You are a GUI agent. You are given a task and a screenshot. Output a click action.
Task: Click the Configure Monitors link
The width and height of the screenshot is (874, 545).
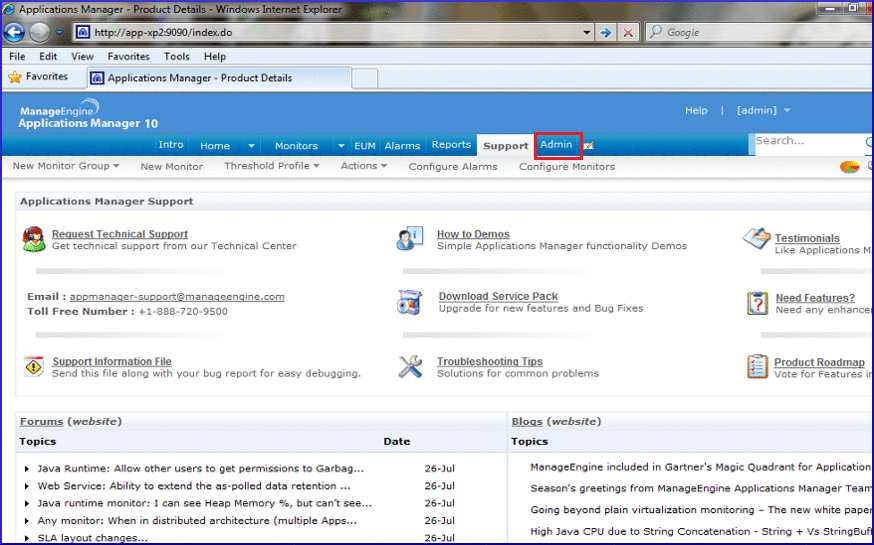click(567, 166)
